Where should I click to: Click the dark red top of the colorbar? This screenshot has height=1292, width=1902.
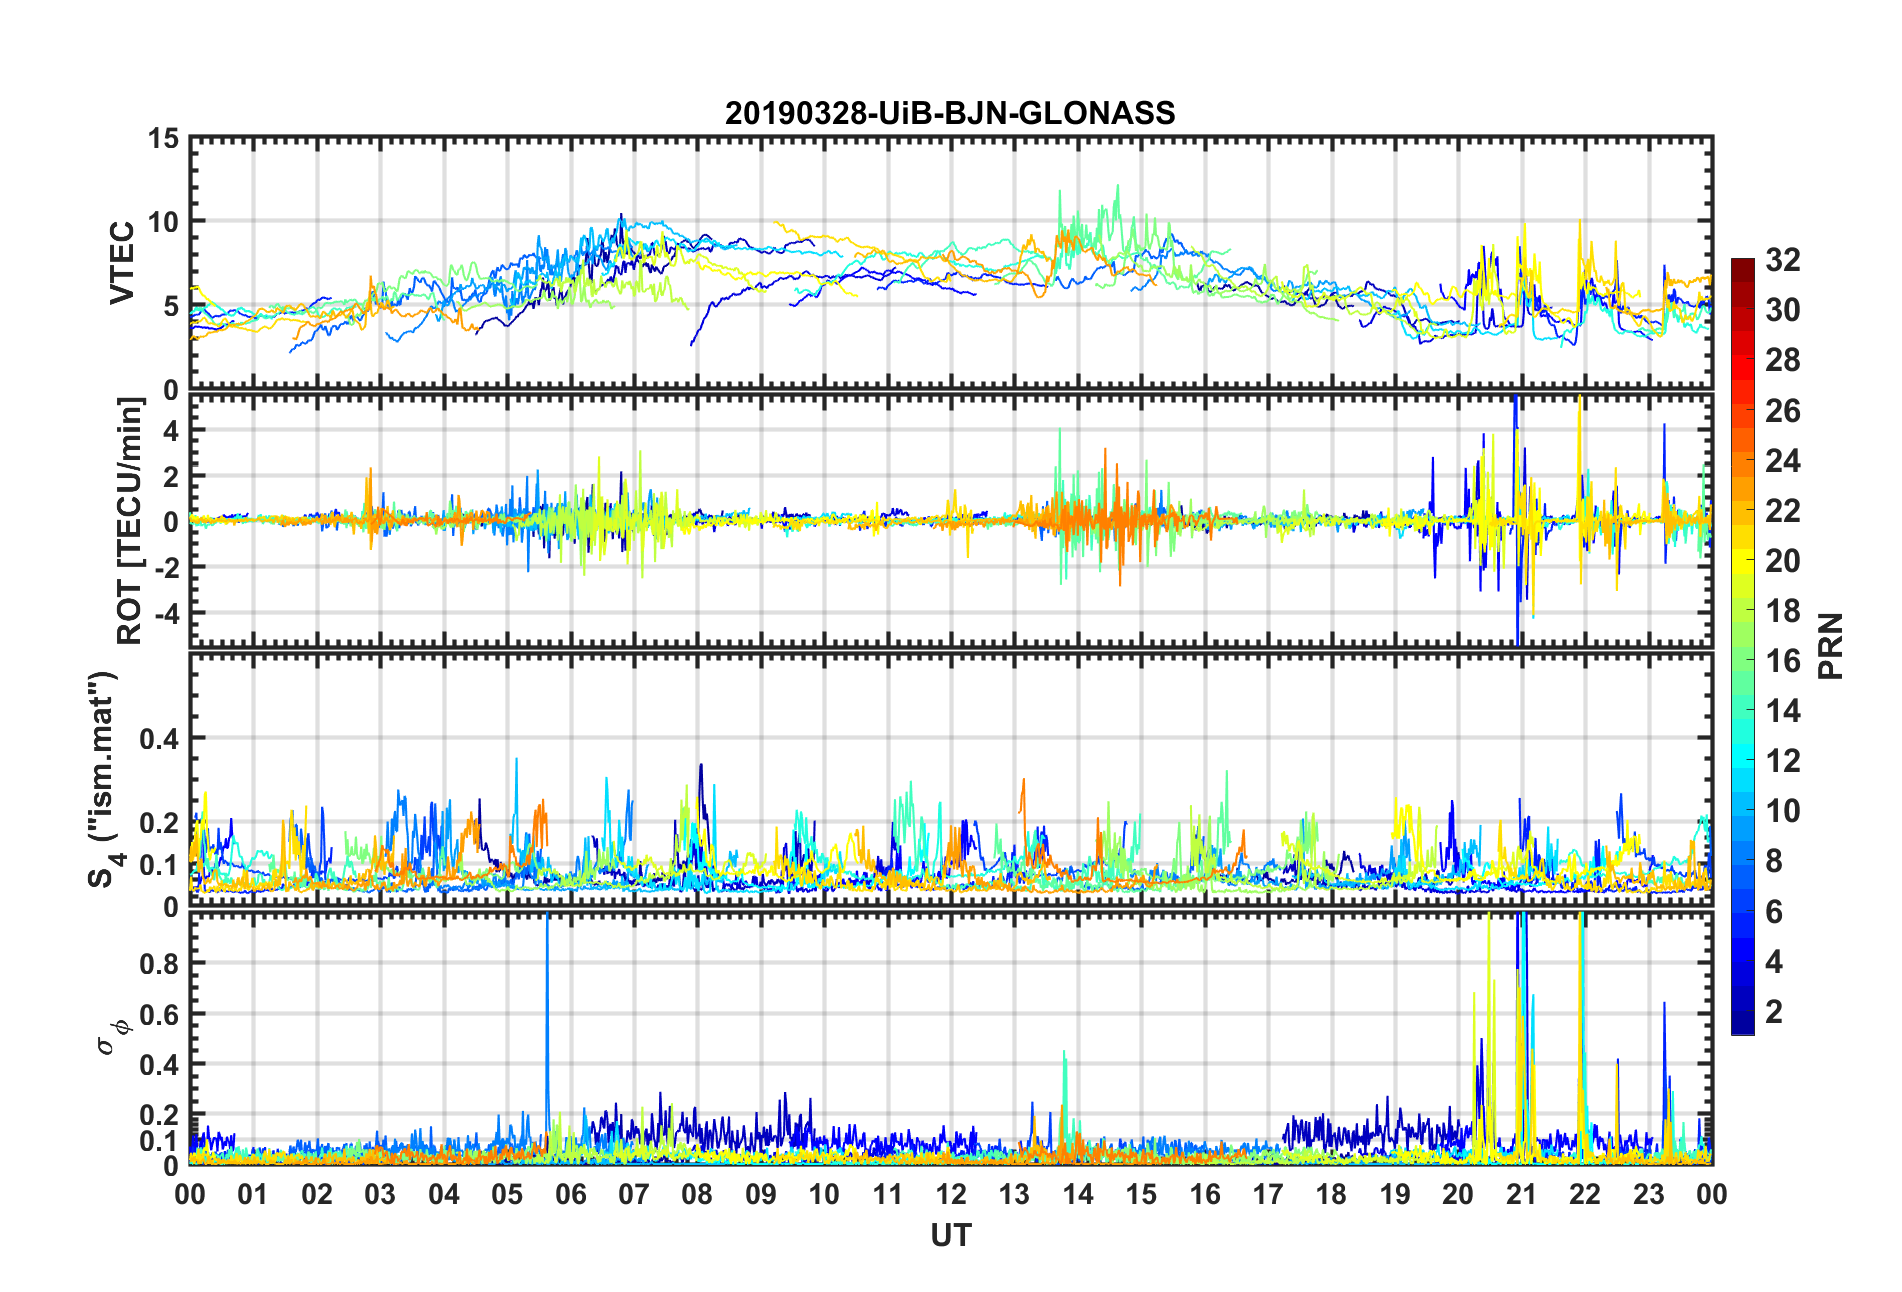[1742, 266]
